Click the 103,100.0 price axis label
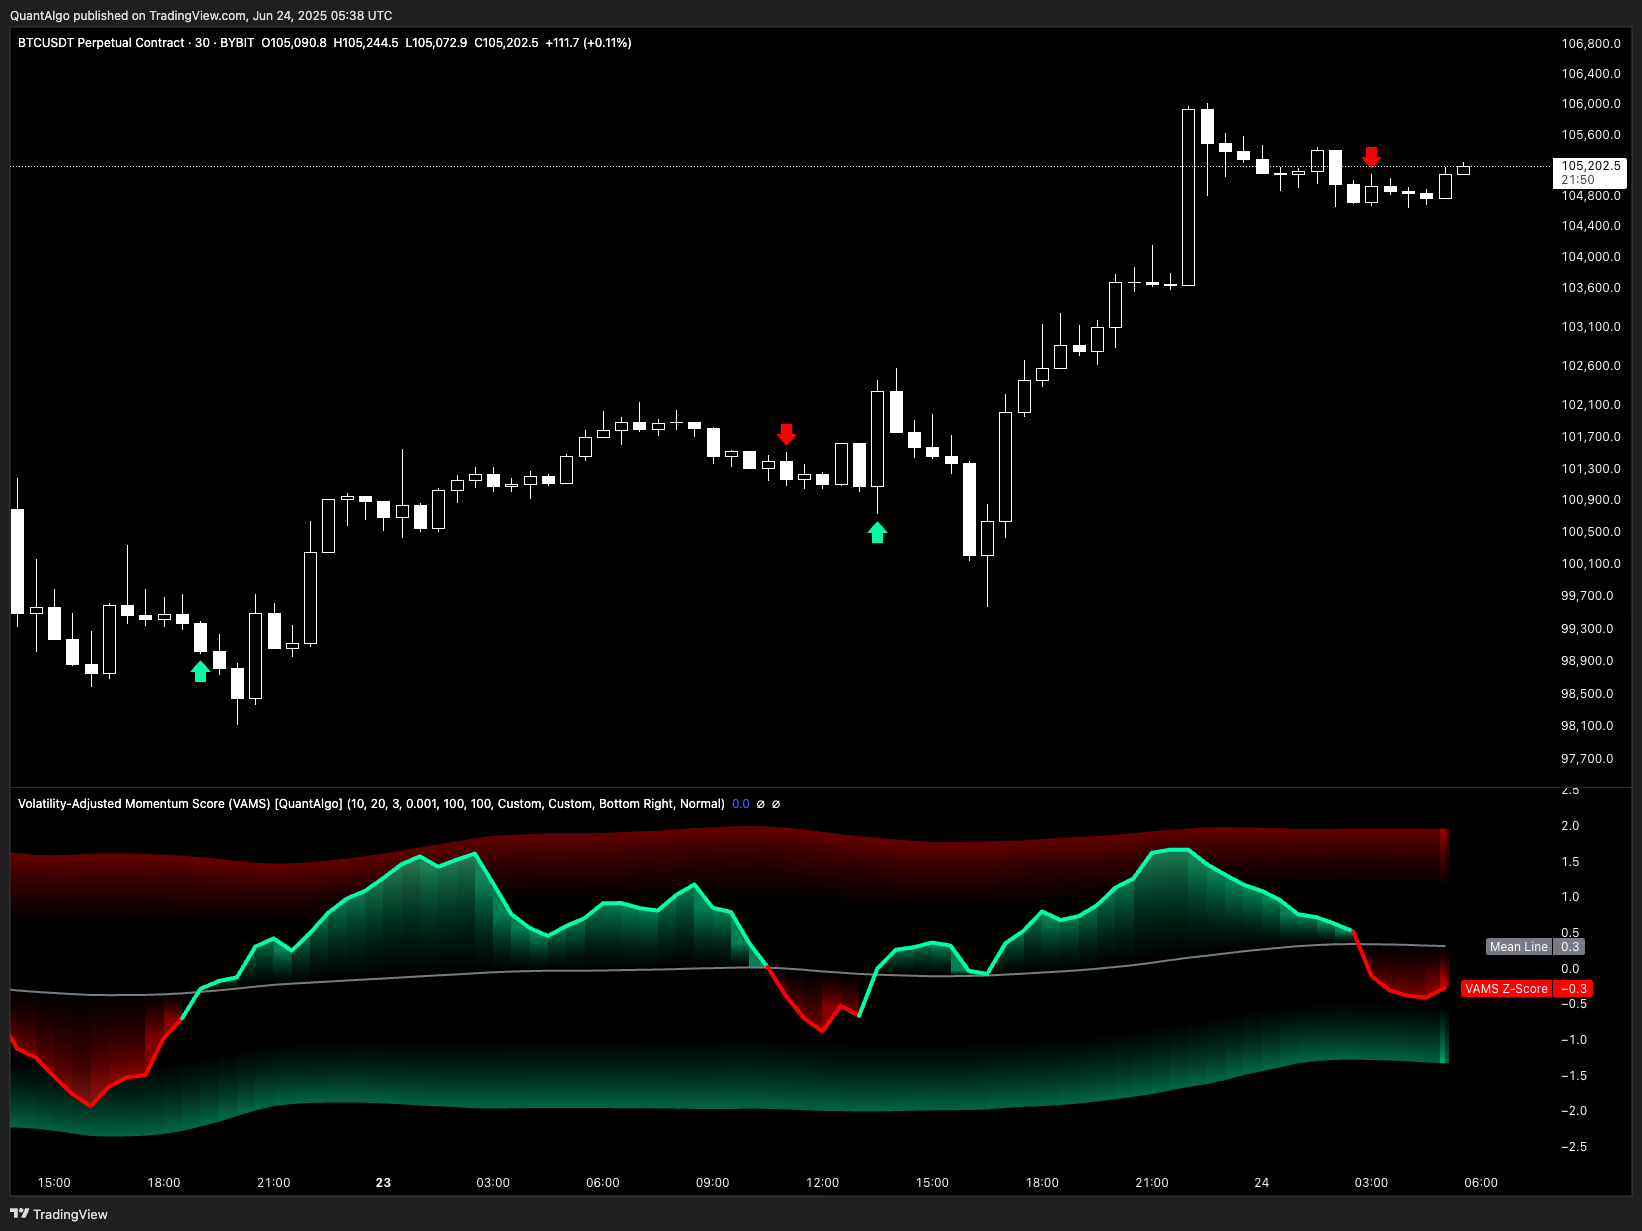The image size is (1642, 1231). click(x=1591, y=327)
